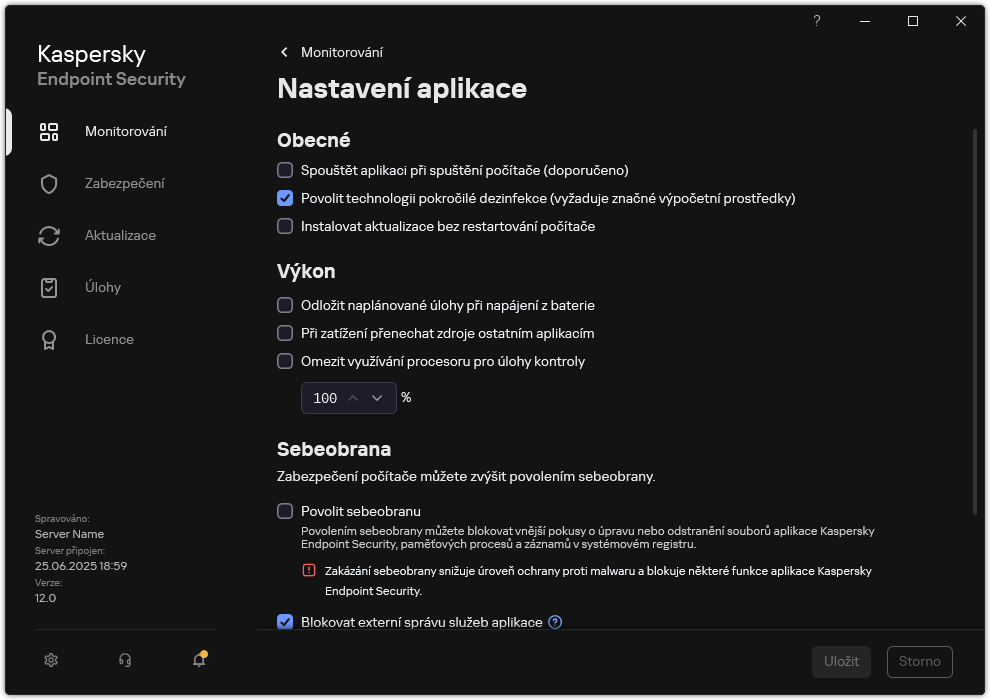Viewport: 990px width, 700px height.
Task: Open support via the headset icon
Action: 124,660
